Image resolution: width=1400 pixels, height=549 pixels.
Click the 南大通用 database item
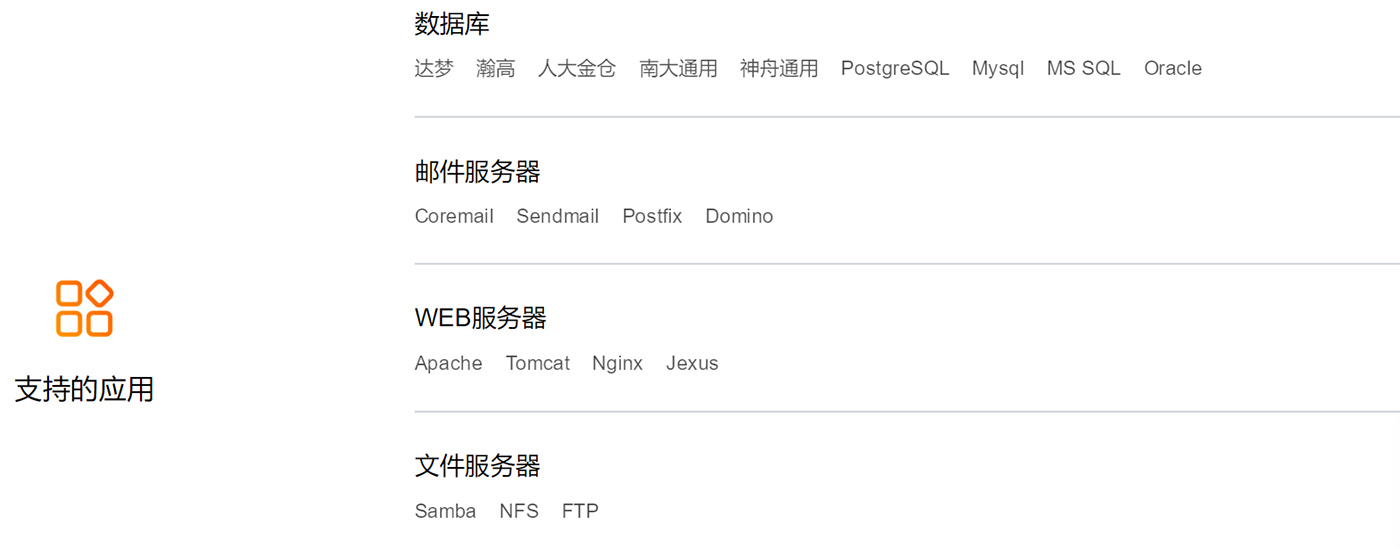click(678, 68)
